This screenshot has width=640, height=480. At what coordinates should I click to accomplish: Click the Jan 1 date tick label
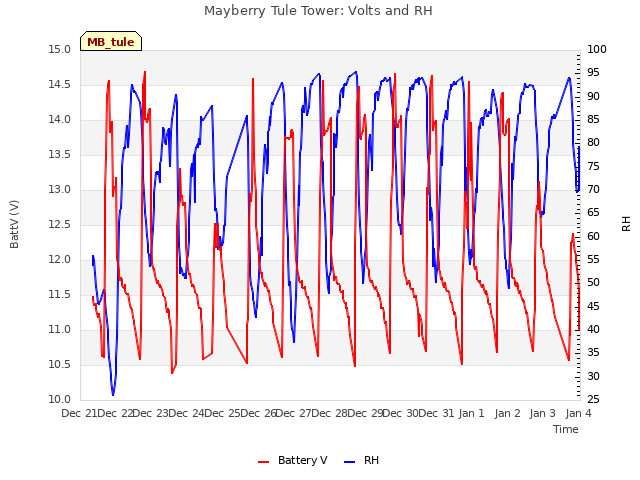[x=471, y=413]
